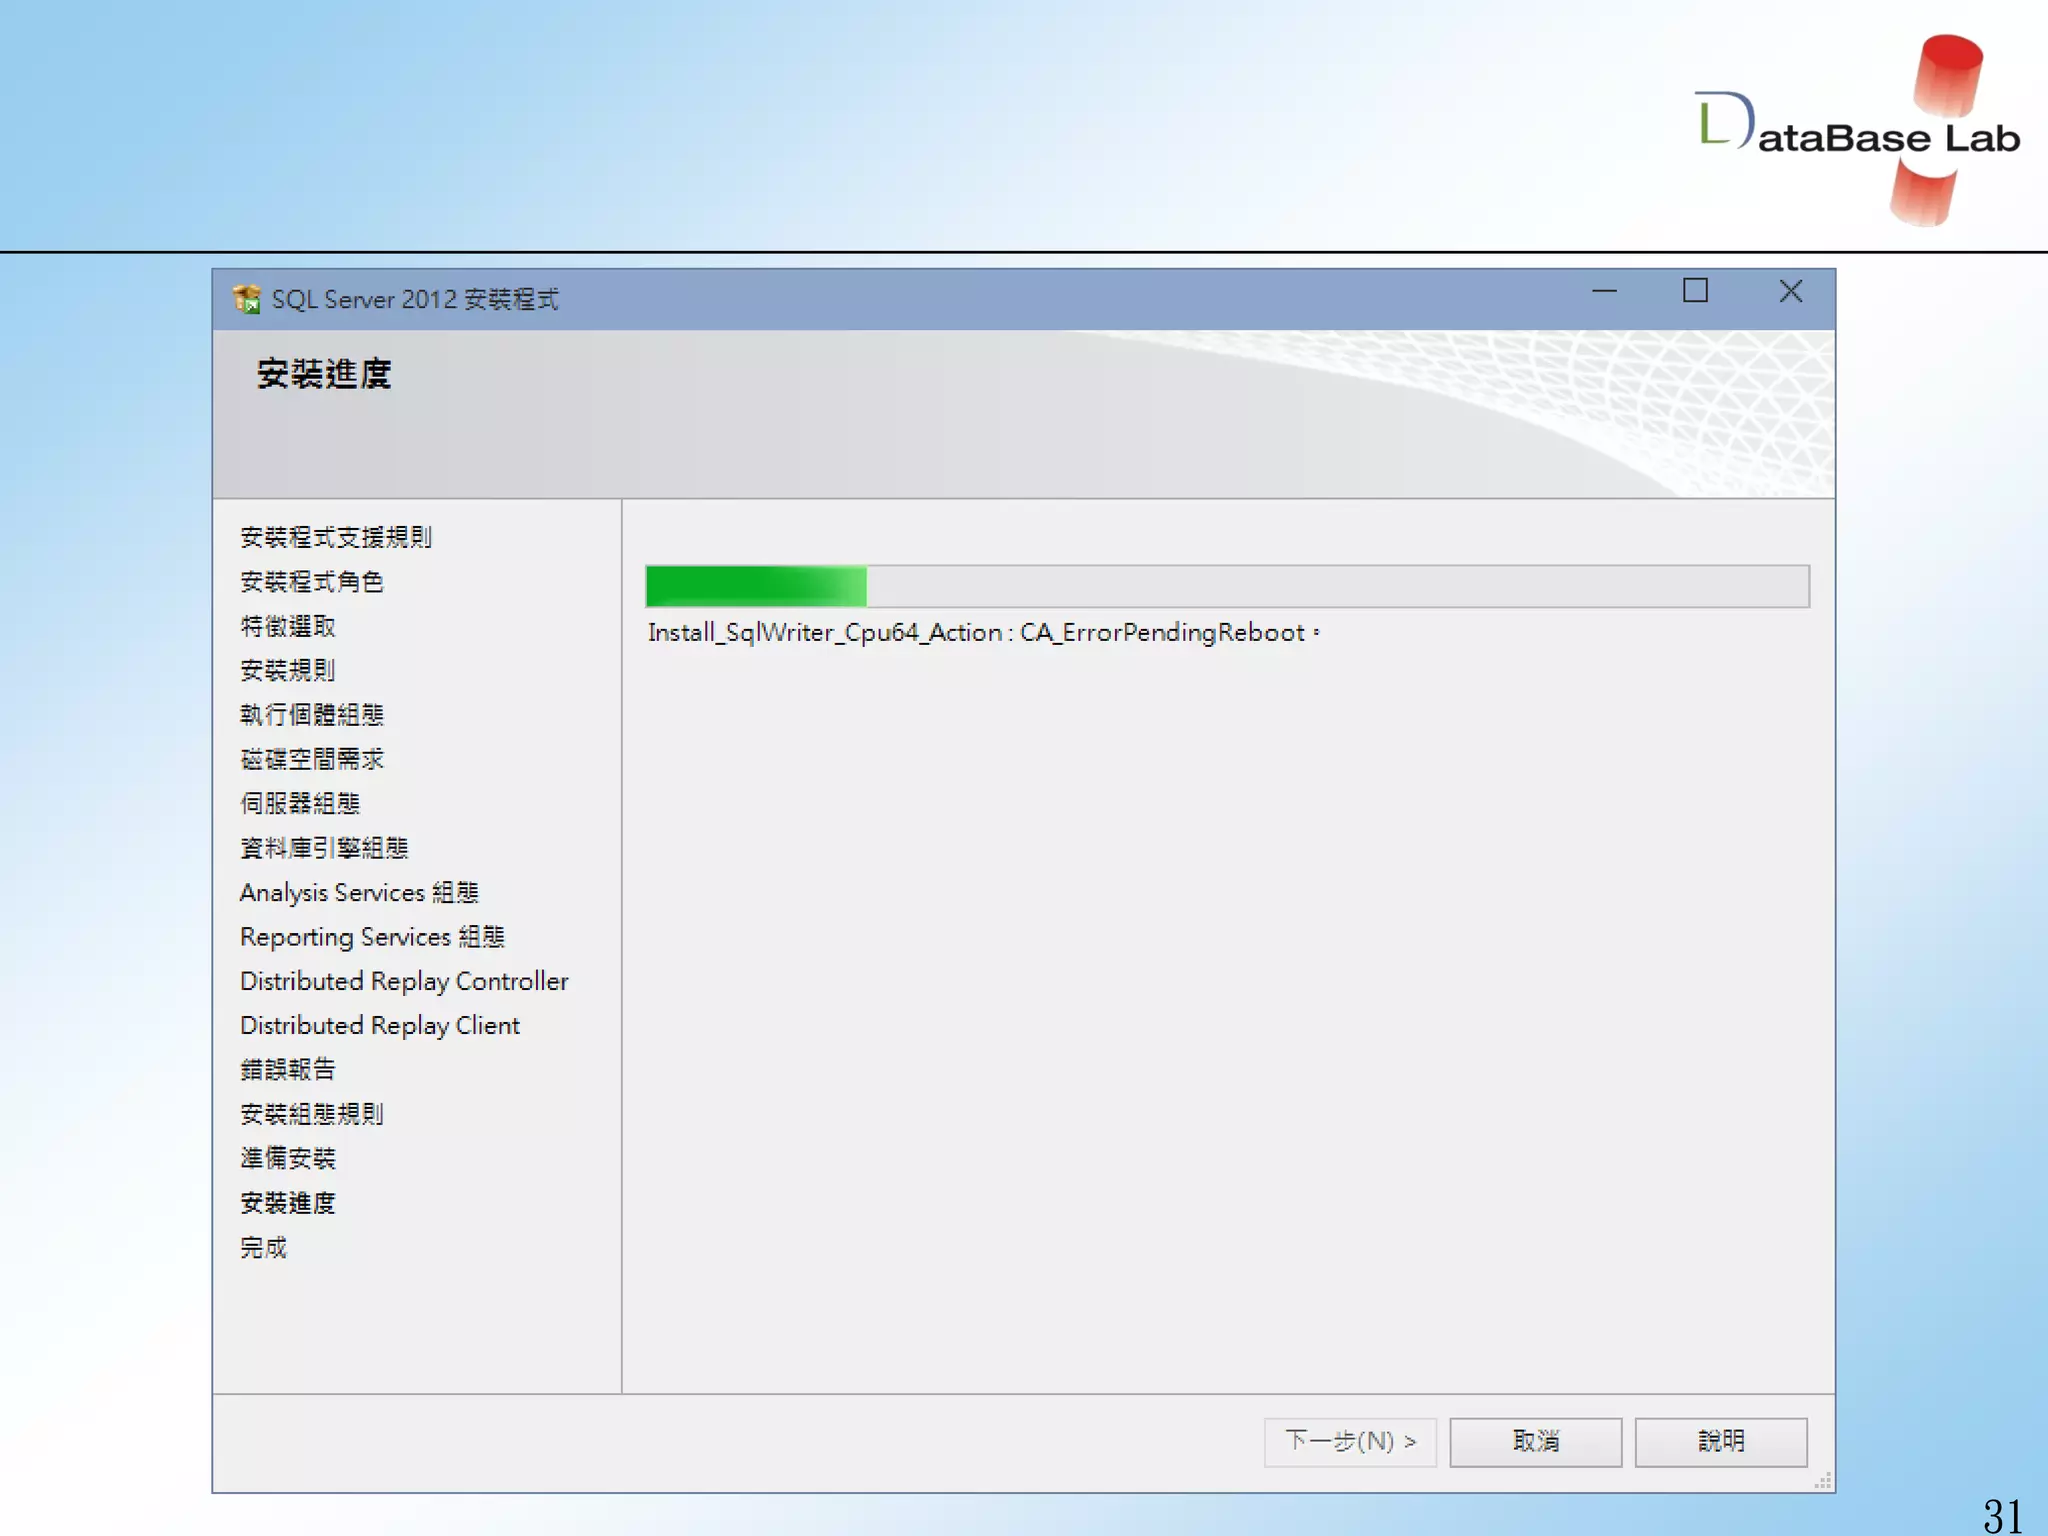Click the green installation progress bar
The width and height of the screenshot is (2048, 1536).
[1227, 586]
